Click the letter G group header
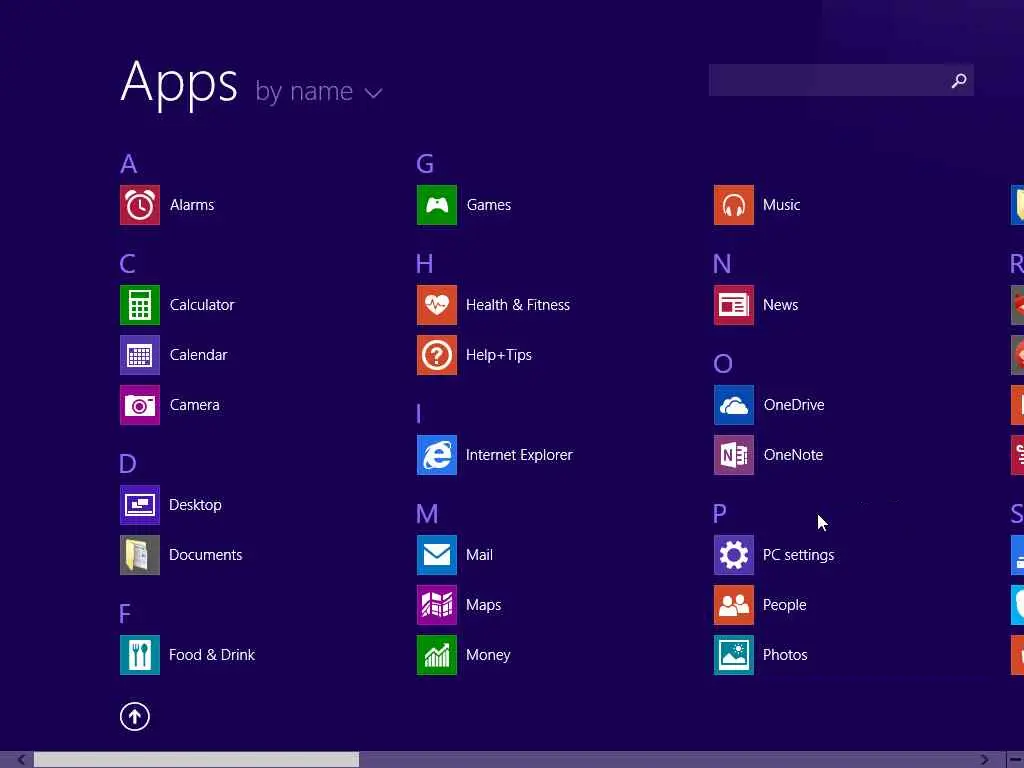1024x768 pixels. point(425,164)
